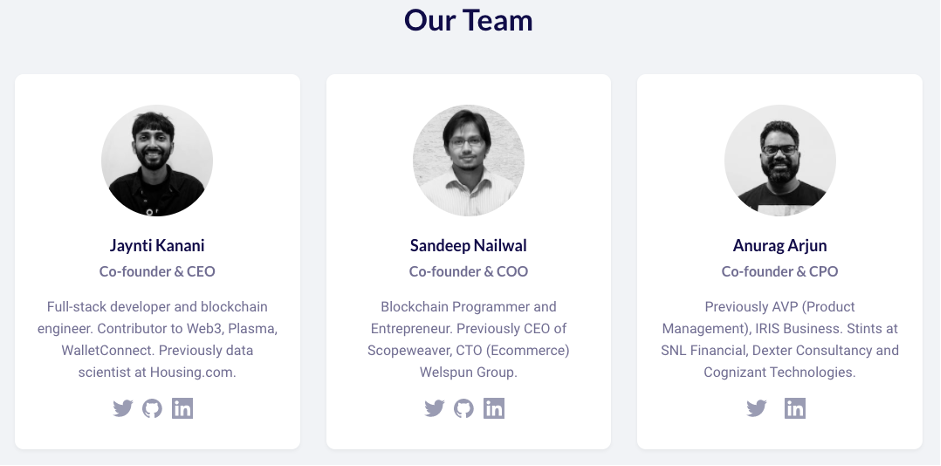The image size is (941, 466).
Task: Open Jaynti Kanani's GitHub icon
Action: [x=152, y=408]
